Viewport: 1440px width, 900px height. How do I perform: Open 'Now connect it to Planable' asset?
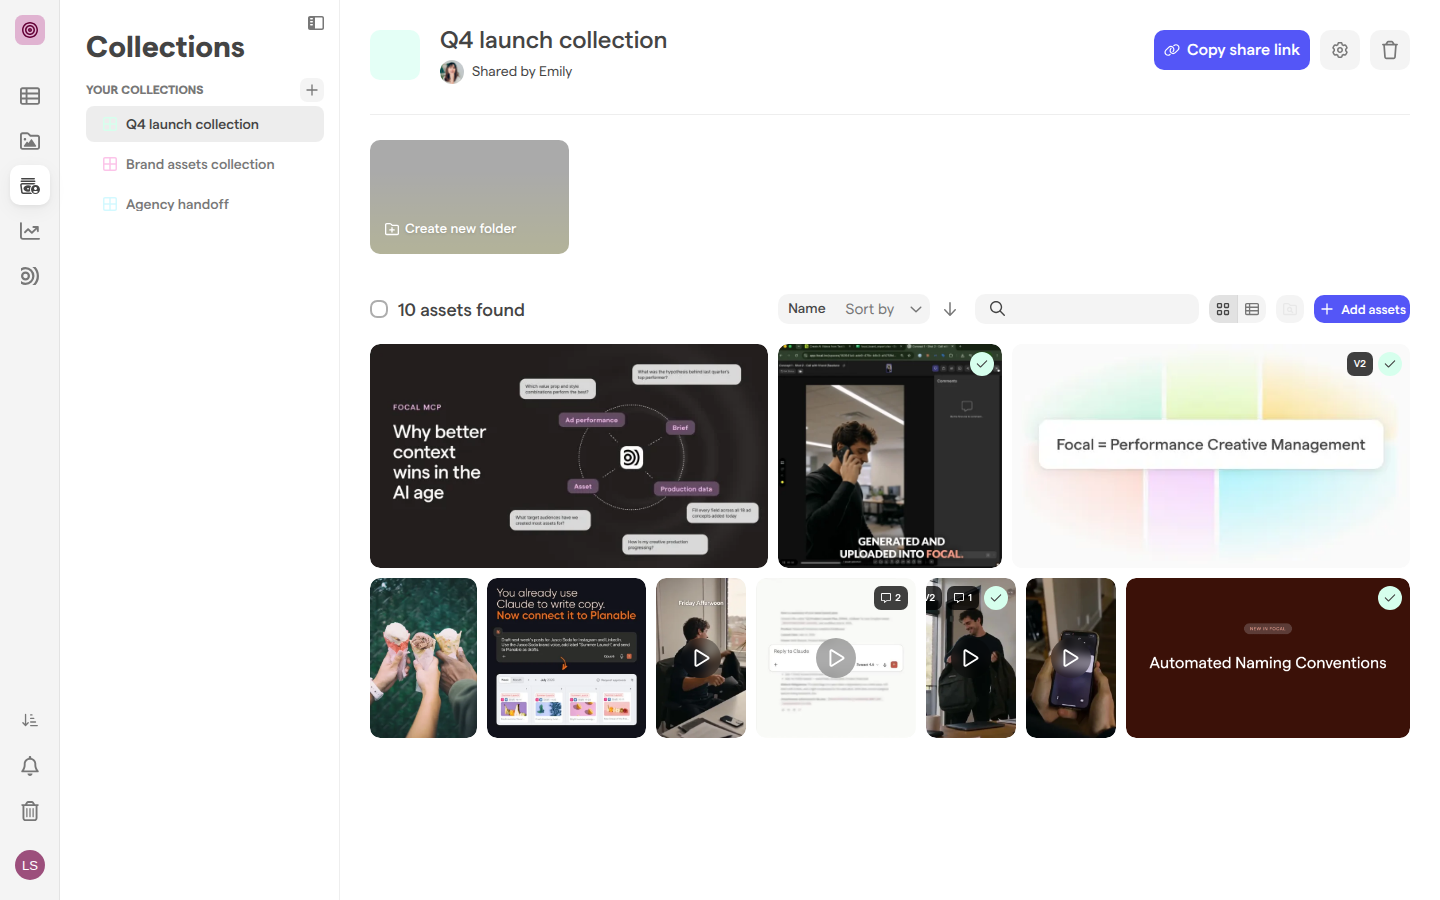point(566,658)
